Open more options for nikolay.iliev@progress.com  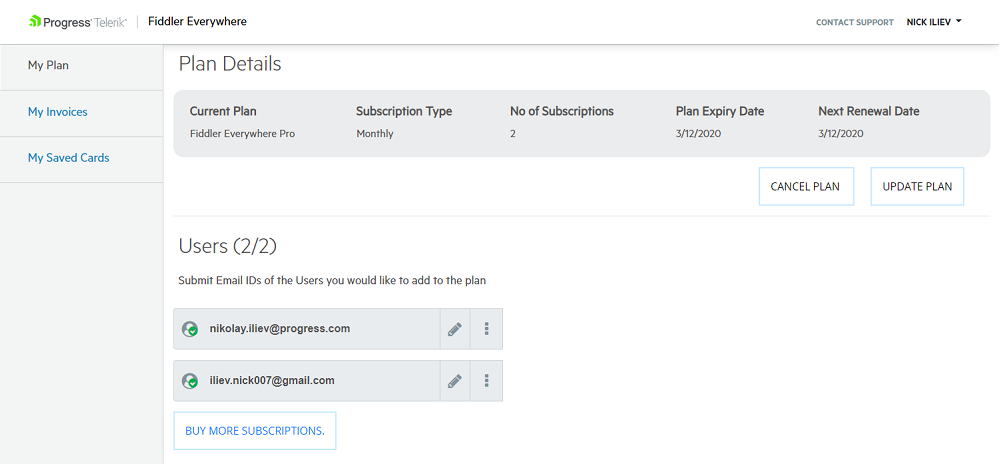point(487,329)
